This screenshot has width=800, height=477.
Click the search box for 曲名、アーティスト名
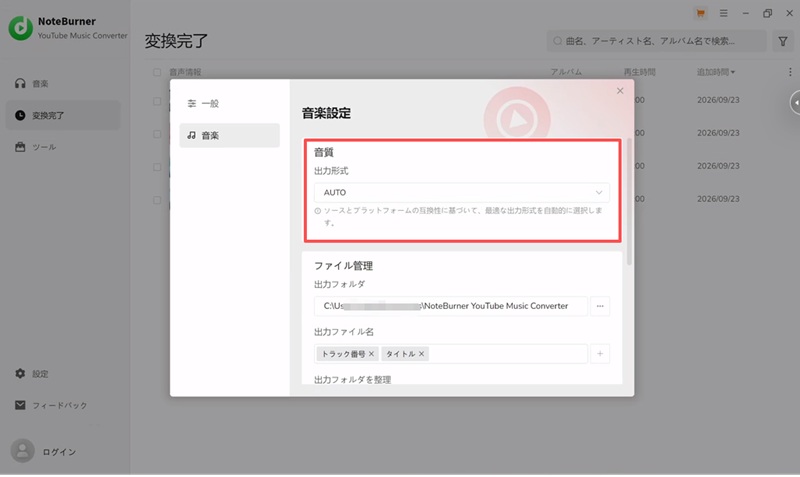pos(657,41)
